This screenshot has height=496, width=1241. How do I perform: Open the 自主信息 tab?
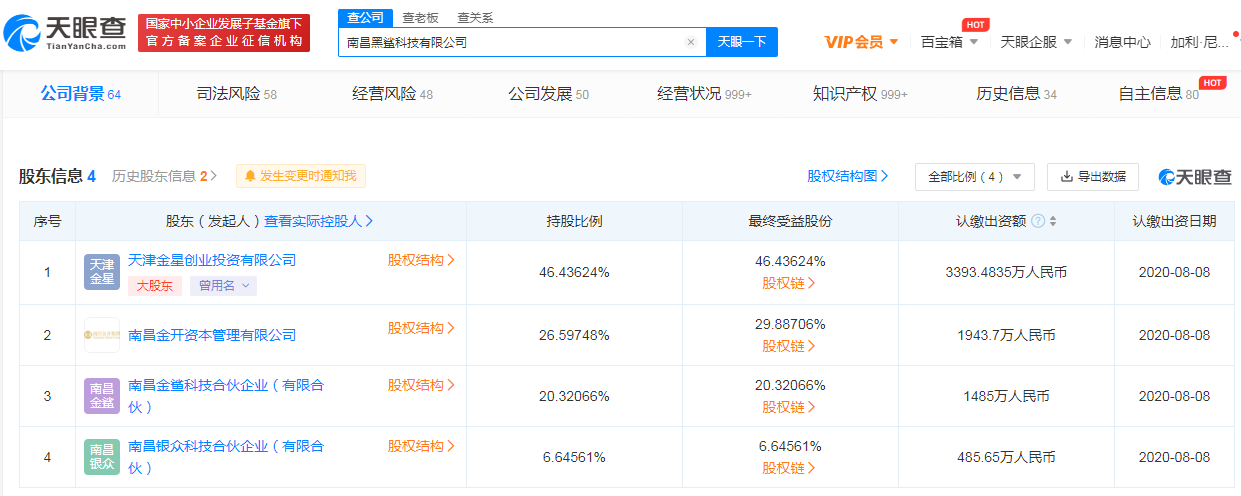tap(1160, 94)
